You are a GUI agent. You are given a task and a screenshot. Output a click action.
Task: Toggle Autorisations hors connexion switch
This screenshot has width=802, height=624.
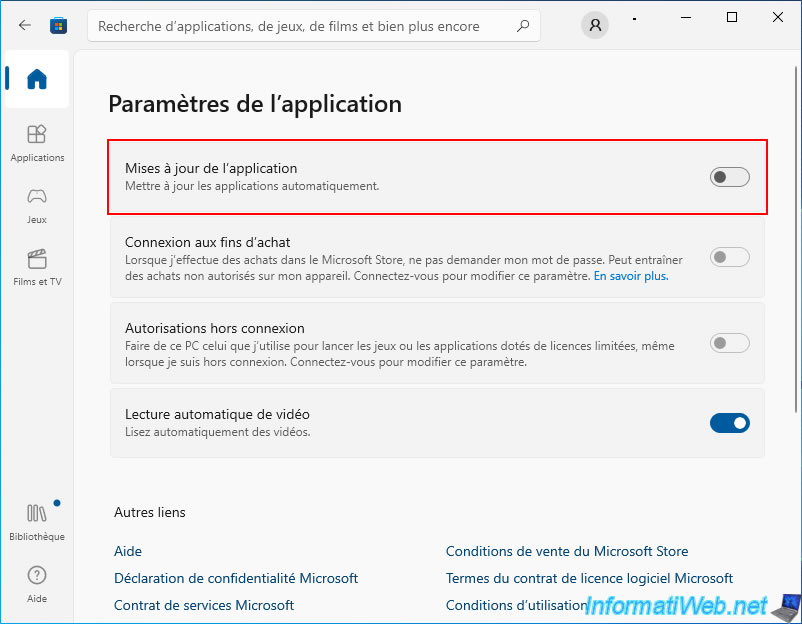point(729,343)
